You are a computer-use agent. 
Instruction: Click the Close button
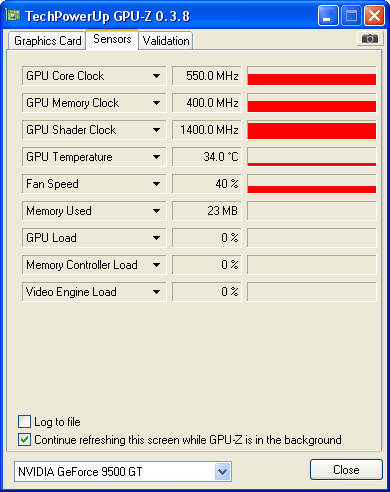[x=346, y=470]
